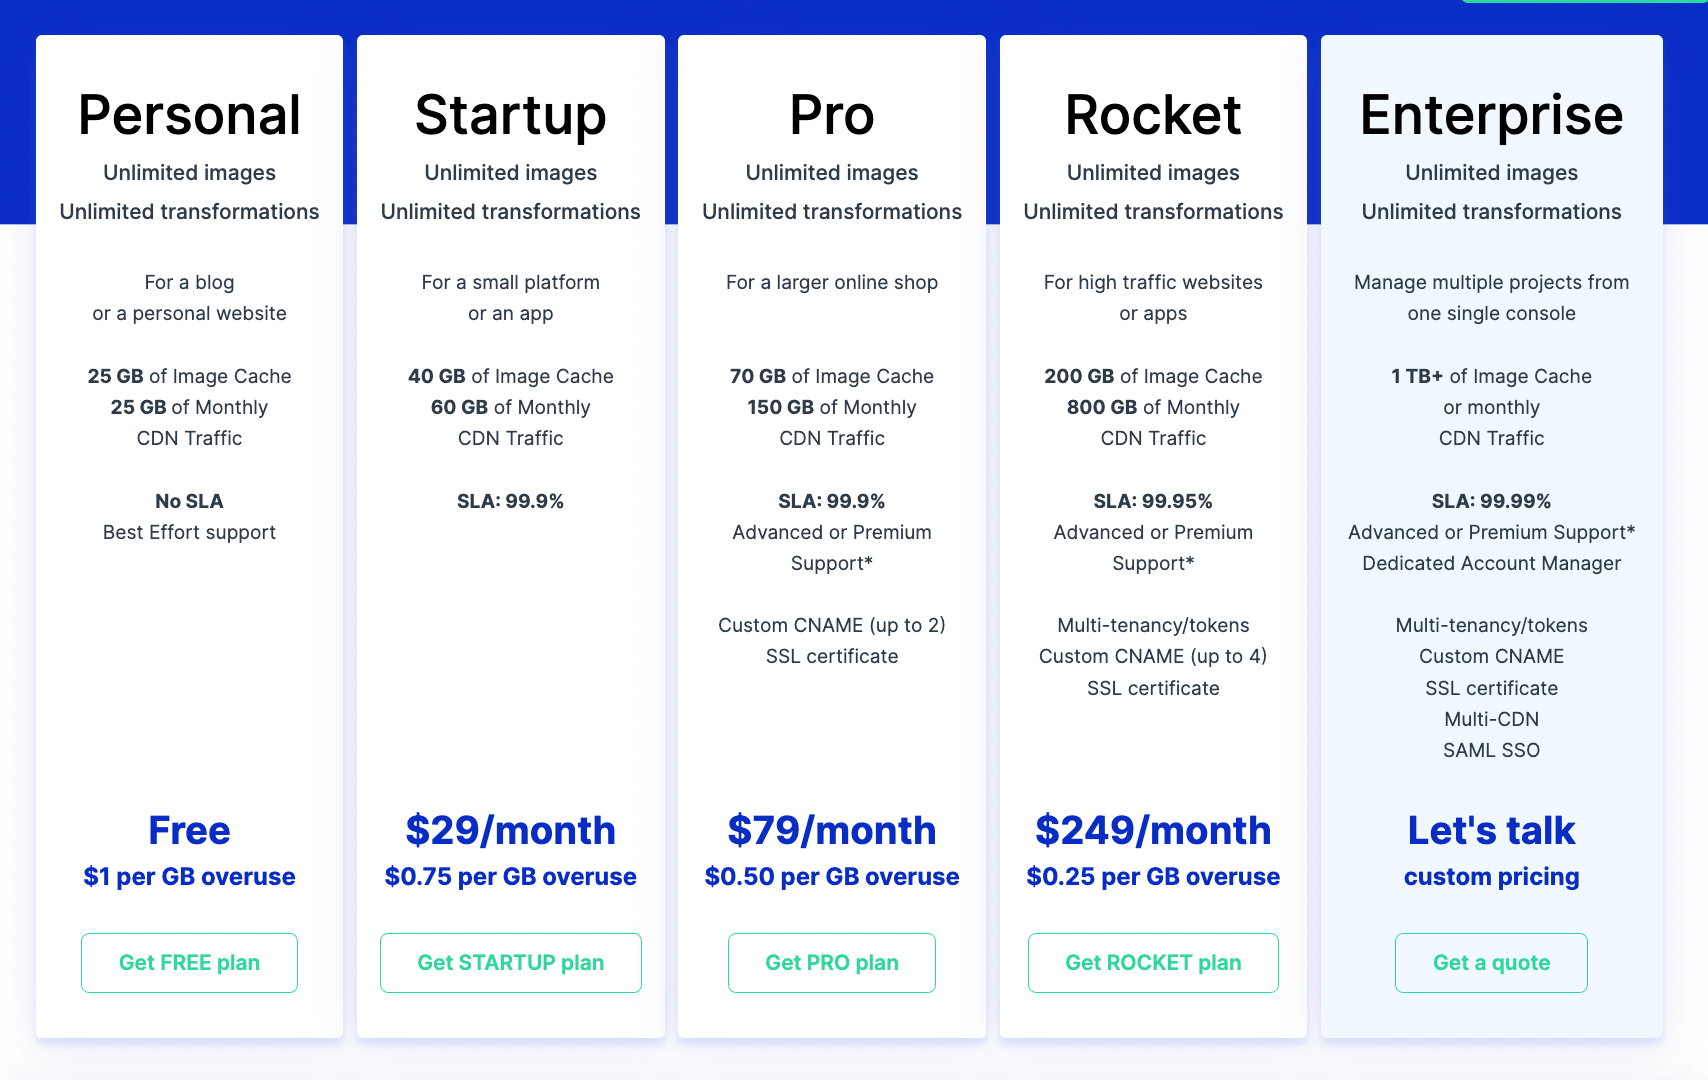The width and height of the screenshot is (1708, 1080).
Task: Click Custom CNAME (up to 4) text
Action: tap(1153, 656)
